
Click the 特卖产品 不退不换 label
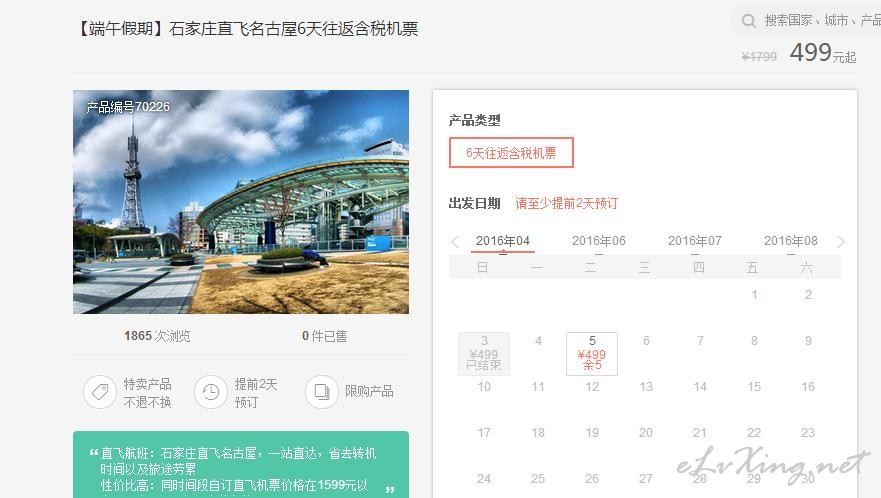click(147, 393)
